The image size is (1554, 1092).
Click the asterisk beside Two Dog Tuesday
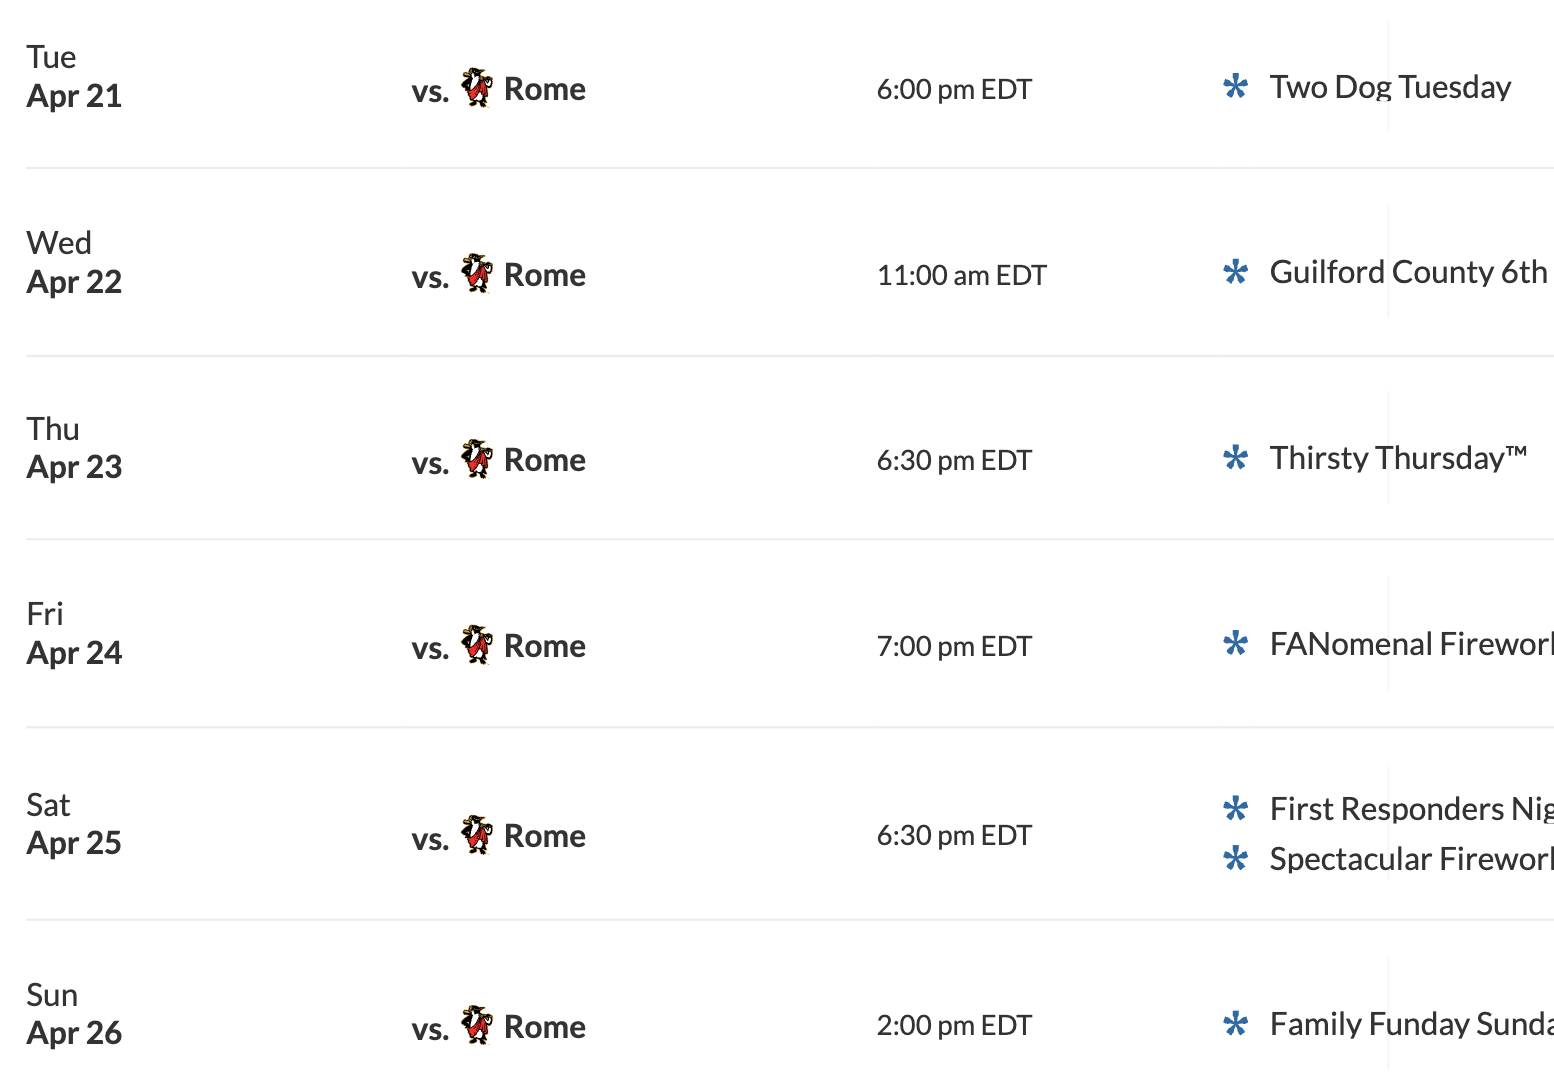1236,87
